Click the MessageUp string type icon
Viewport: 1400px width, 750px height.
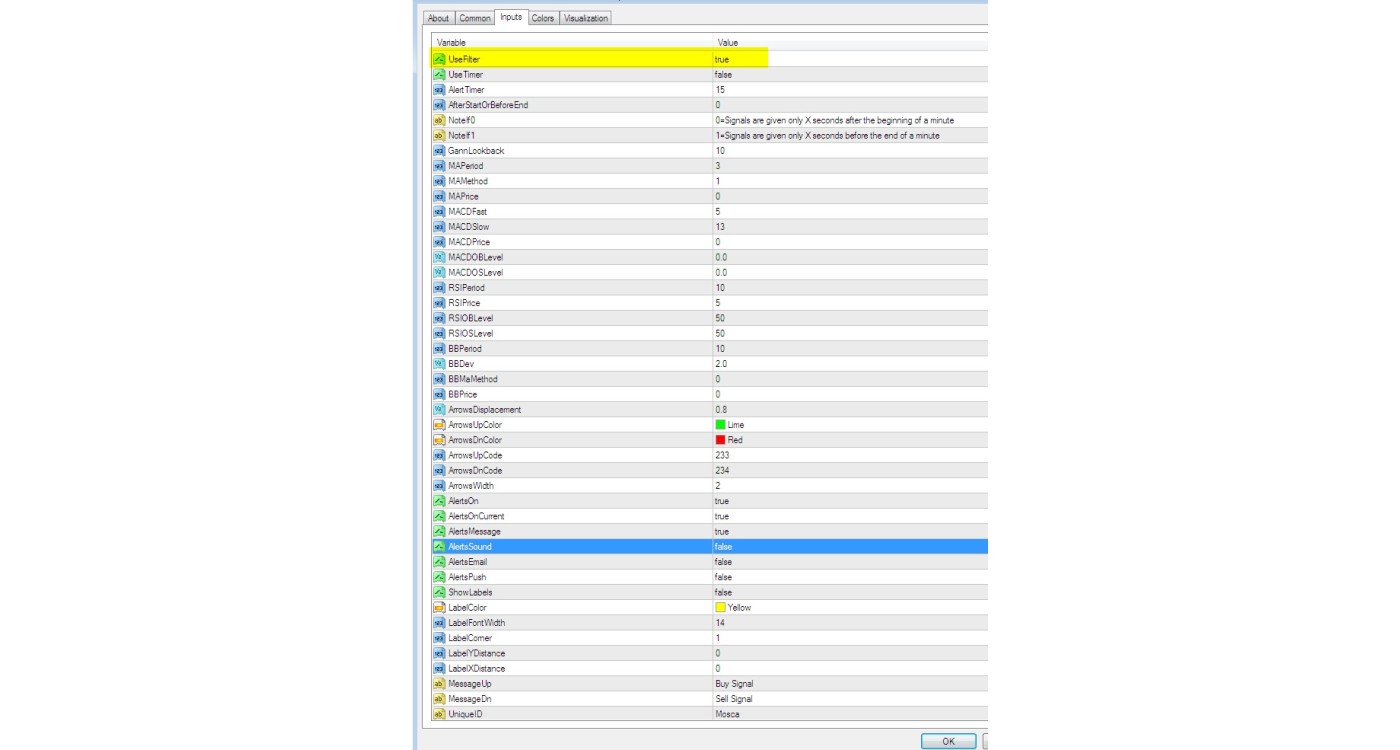pos(439,684)
